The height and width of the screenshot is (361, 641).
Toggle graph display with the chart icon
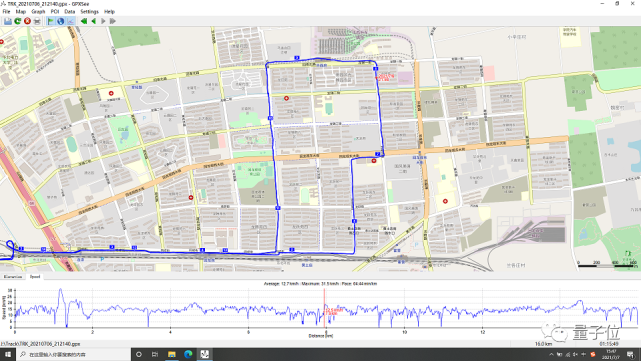(x=70, y=21)
